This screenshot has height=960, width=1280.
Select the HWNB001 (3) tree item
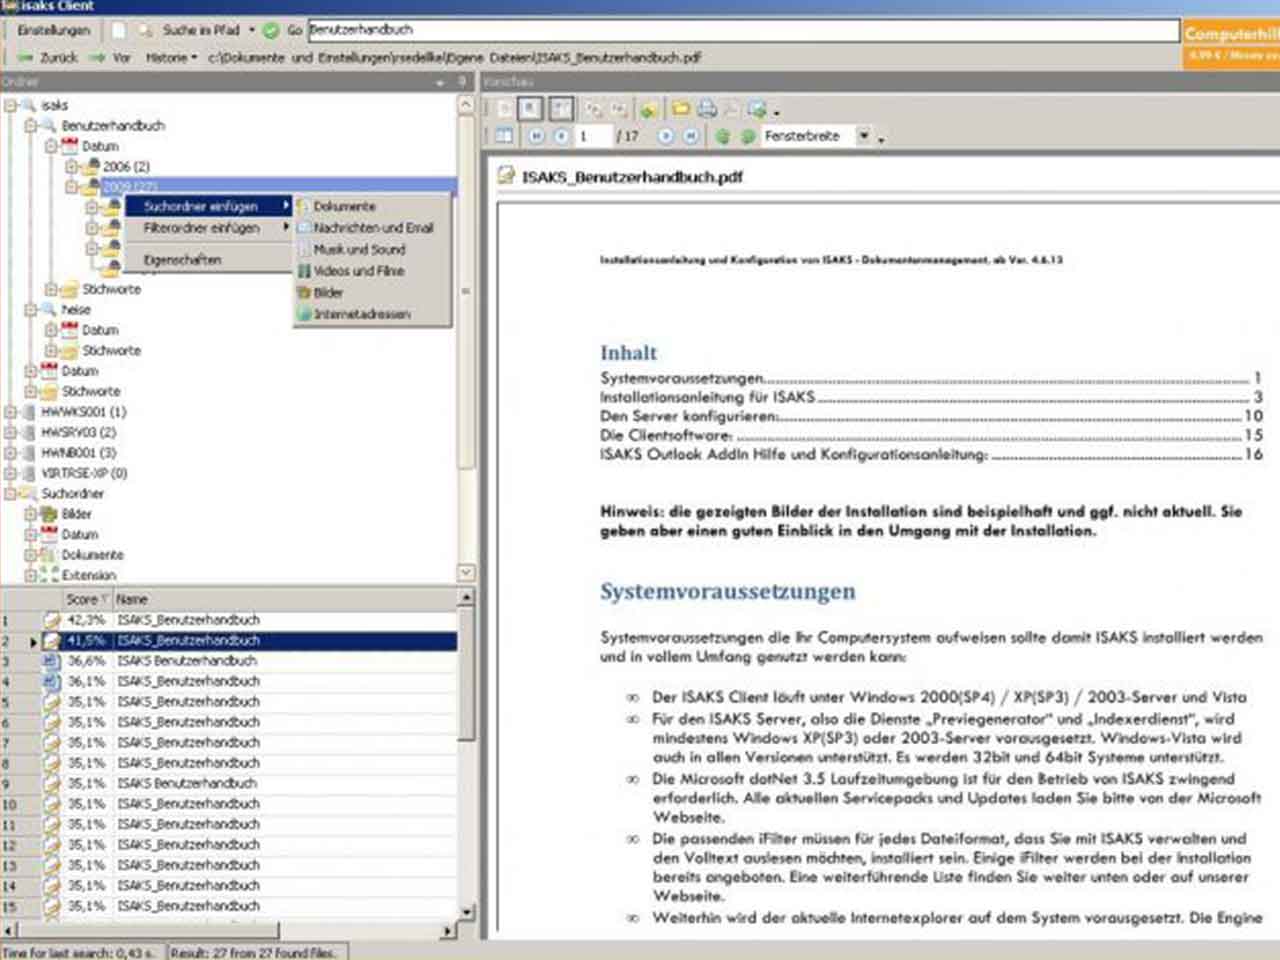78,453
